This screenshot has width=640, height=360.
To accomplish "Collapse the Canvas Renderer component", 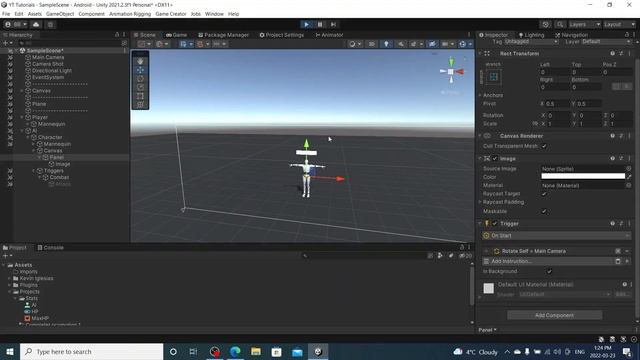I will 480,136.
